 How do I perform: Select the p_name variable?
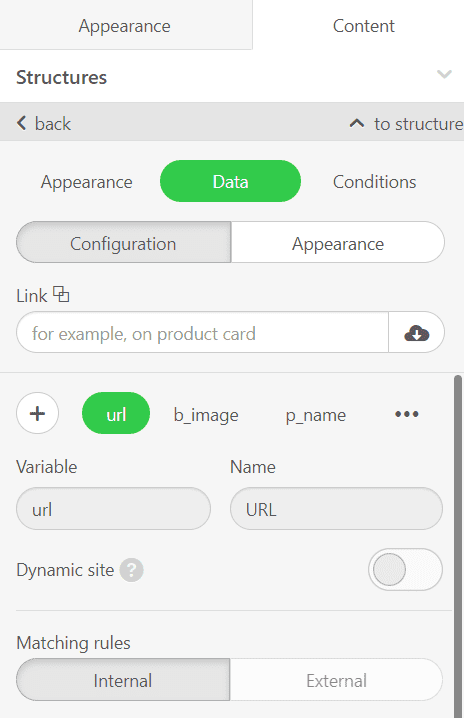(x=316, y=415)
